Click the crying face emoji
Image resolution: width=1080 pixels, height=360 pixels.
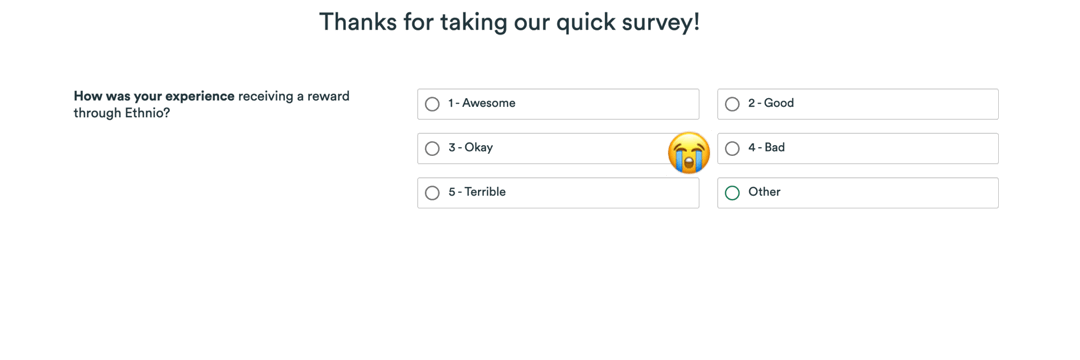tap(689, 153)
